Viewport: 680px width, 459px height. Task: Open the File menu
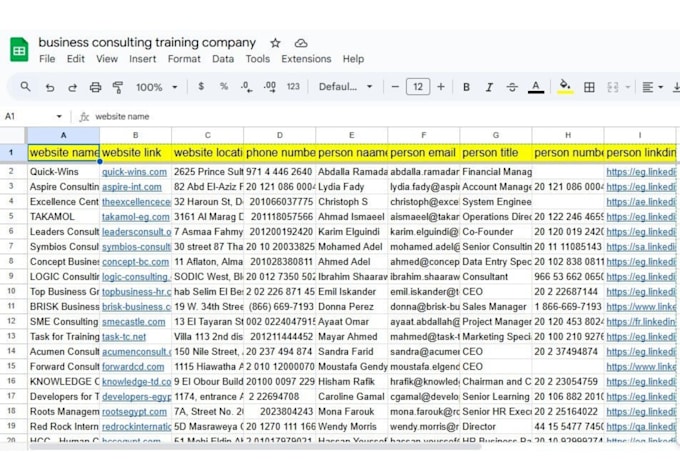point(47,59)
